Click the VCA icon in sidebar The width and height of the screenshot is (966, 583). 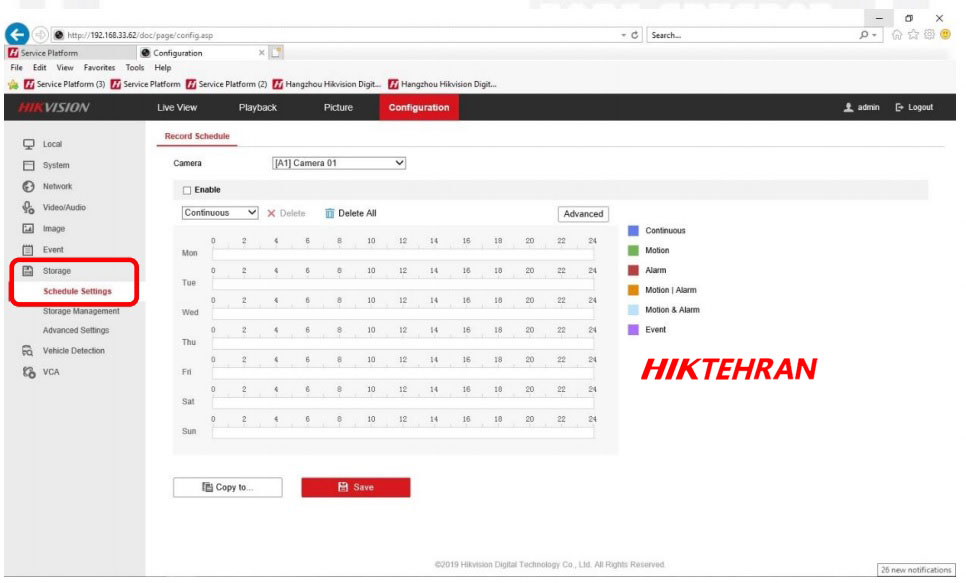coord(28,372)
